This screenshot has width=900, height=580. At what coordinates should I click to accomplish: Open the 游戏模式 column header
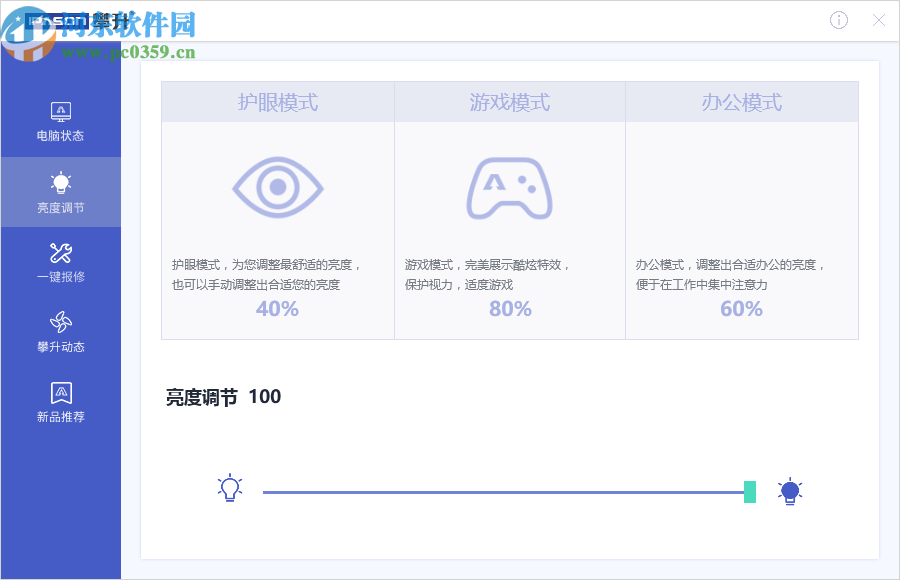tap(509, 101)
